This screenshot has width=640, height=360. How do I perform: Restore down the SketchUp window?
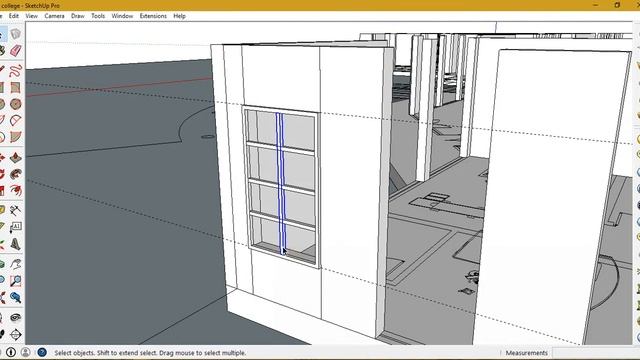point(617,5)
